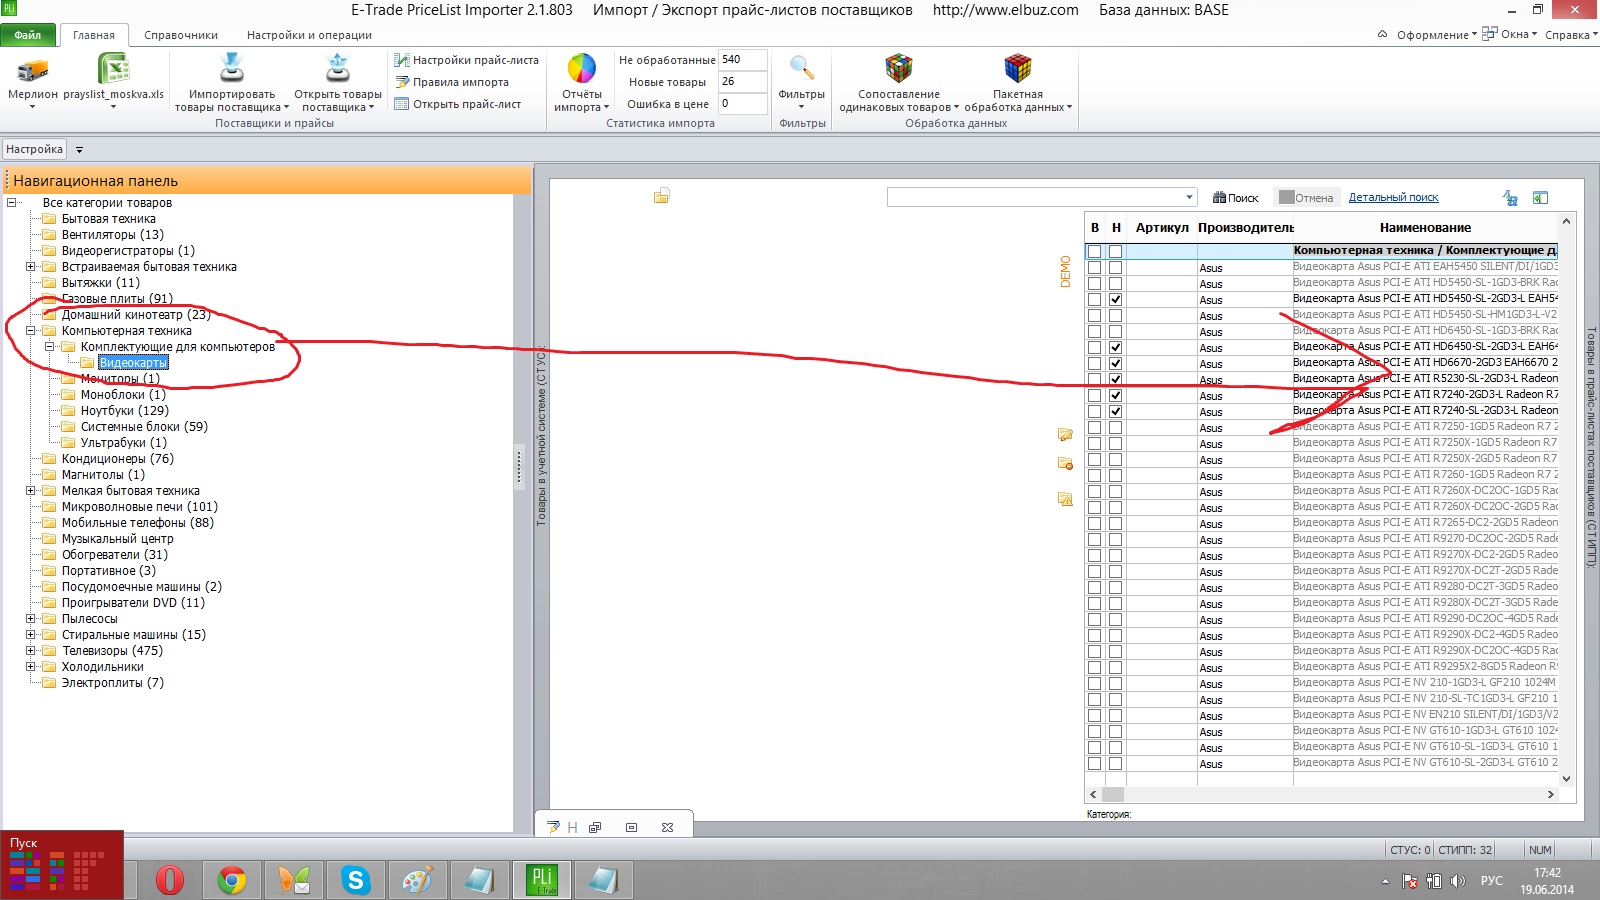1600x900 pixels.
Task: Click the green-arrow panel icon near search bar
Action: pyautogui.click(x=1540, y=198)
